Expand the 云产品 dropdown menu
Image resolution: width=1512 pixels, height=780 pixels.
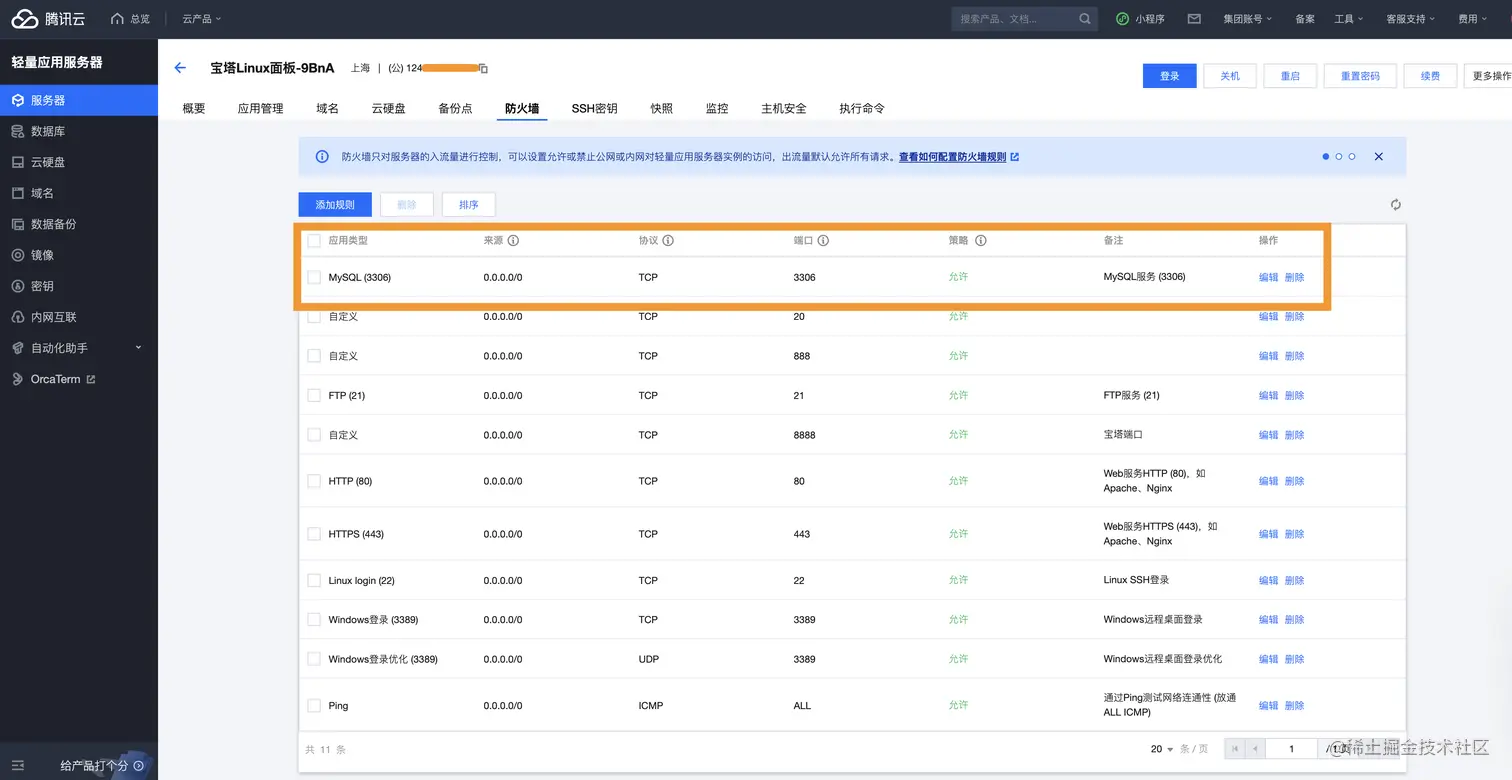pyautogui.click(x=202, y=19)
